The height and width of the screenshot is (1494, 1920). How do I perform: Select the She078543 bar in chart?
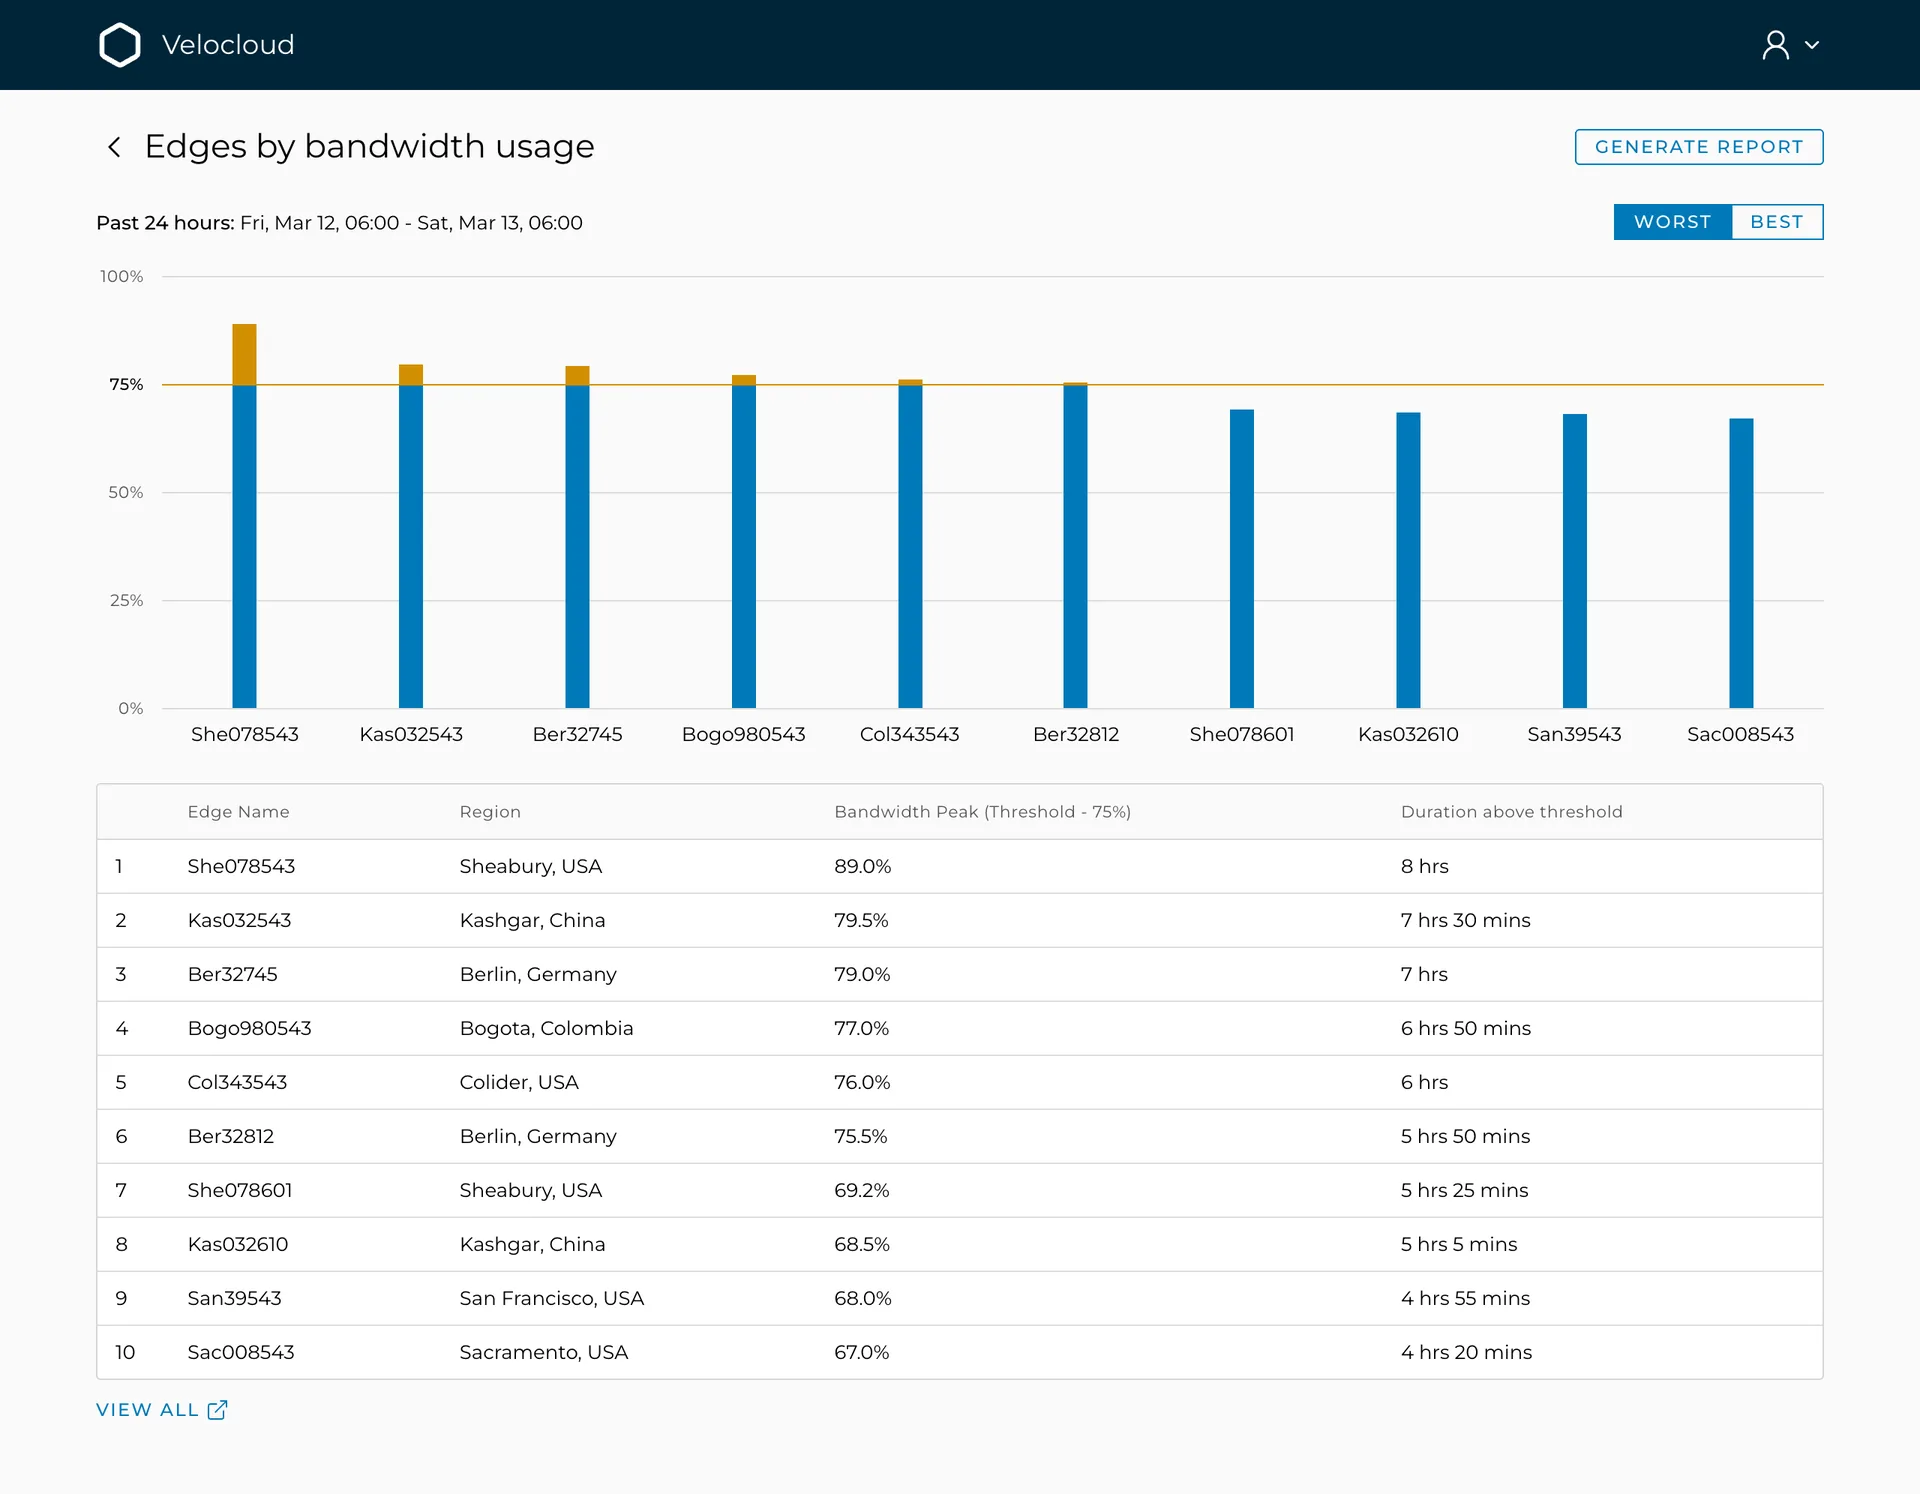tap(244, 516)
